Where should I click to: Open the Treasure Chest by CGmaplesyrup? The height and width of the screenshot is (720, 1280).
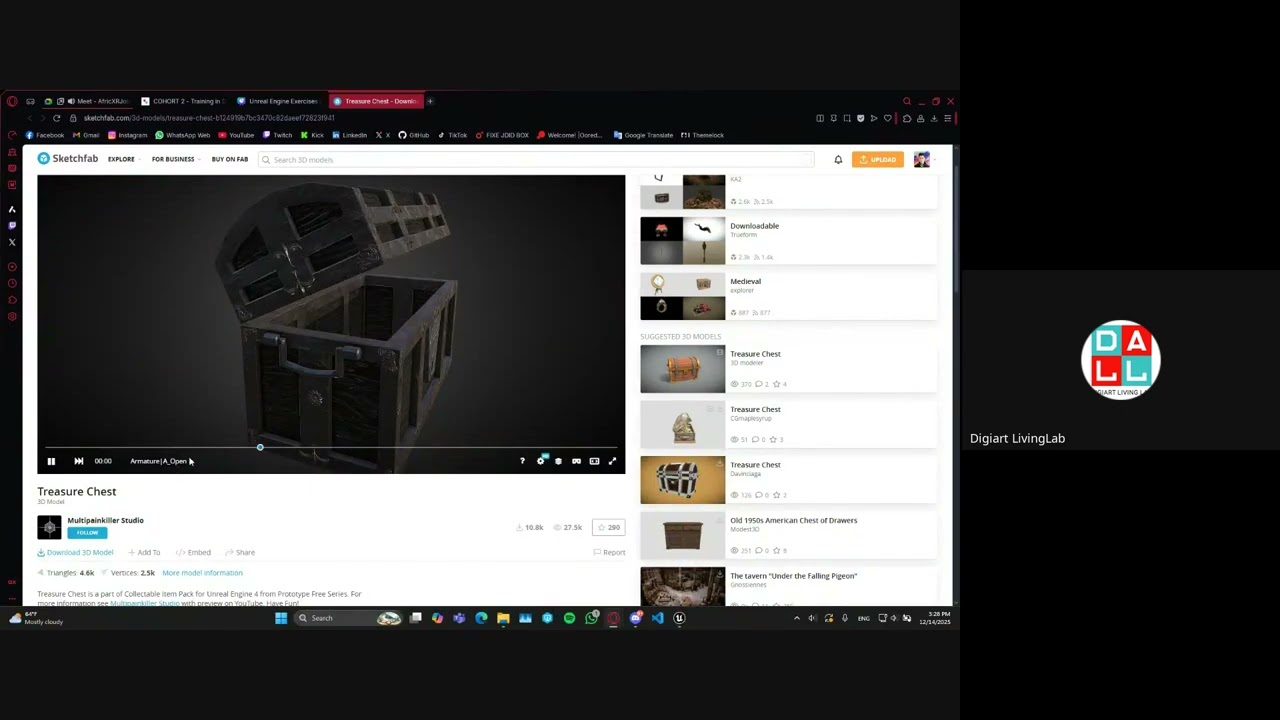[788, 424]
